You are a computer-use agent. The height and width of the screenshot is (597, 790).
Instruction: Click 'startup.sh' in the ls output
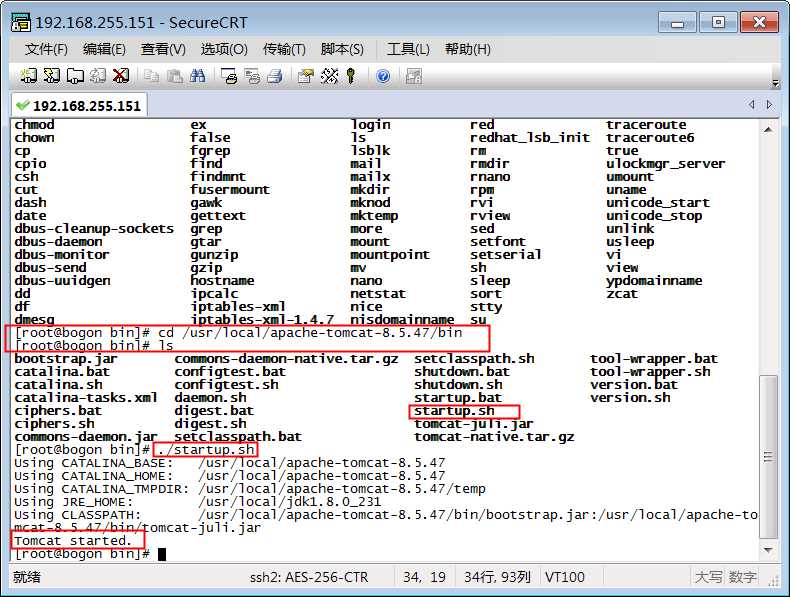click(x=454, y=411)
